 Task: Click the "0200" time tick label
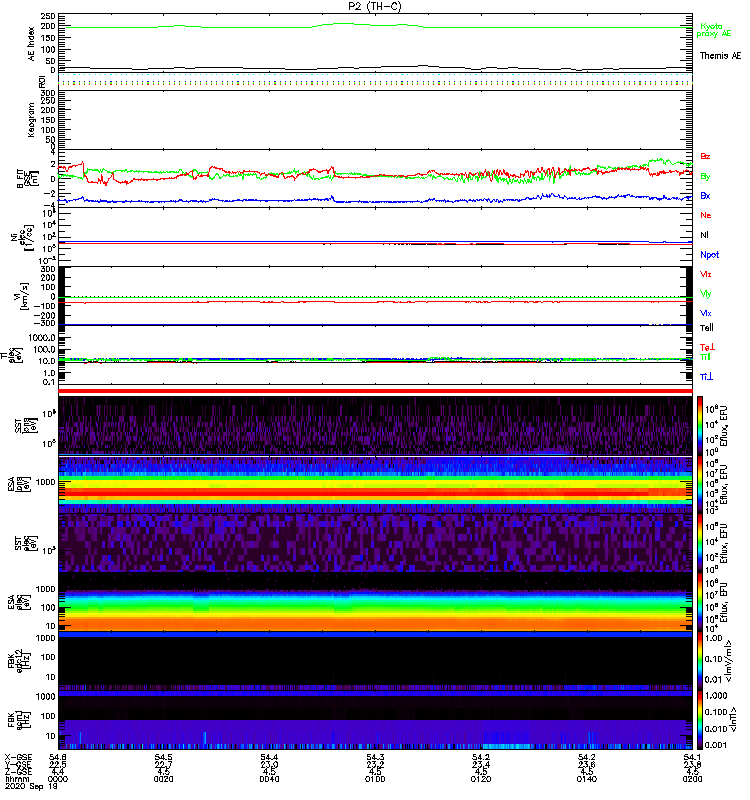coord(692,779)
